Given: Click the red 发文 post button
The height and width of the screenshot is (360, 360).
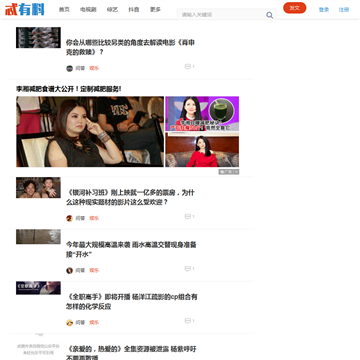Looking at the screenshot, I should 295,8.
